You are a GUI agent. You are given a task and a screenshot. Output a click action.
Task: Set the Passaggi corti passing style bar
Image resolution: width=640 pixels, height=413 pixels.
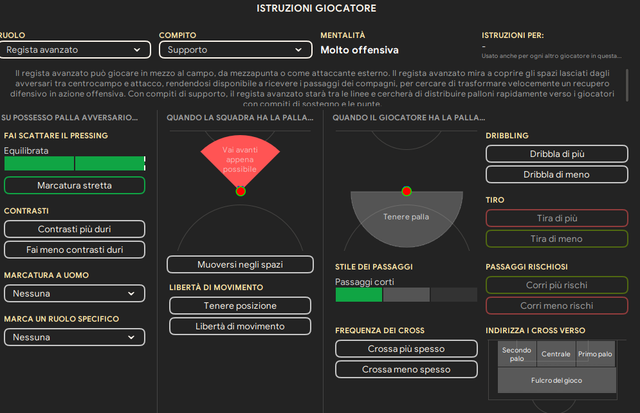point(406,295)
